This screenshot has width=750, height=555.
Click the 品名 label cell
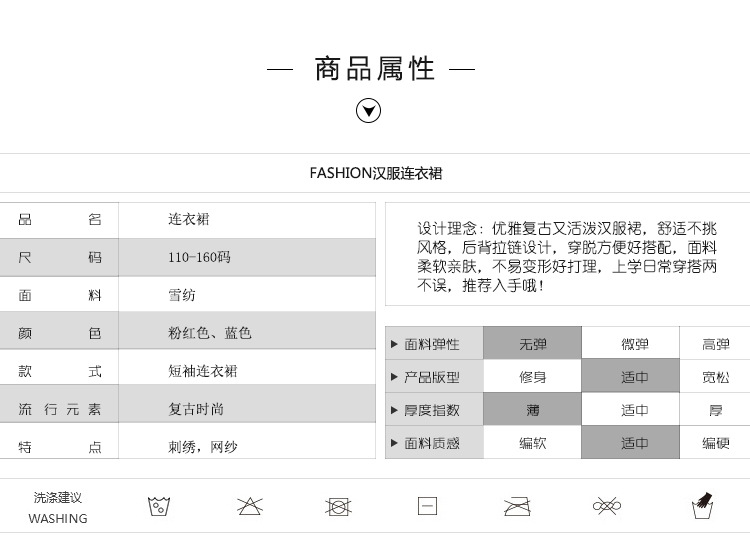pyautogui.click(x=59, y=220)
